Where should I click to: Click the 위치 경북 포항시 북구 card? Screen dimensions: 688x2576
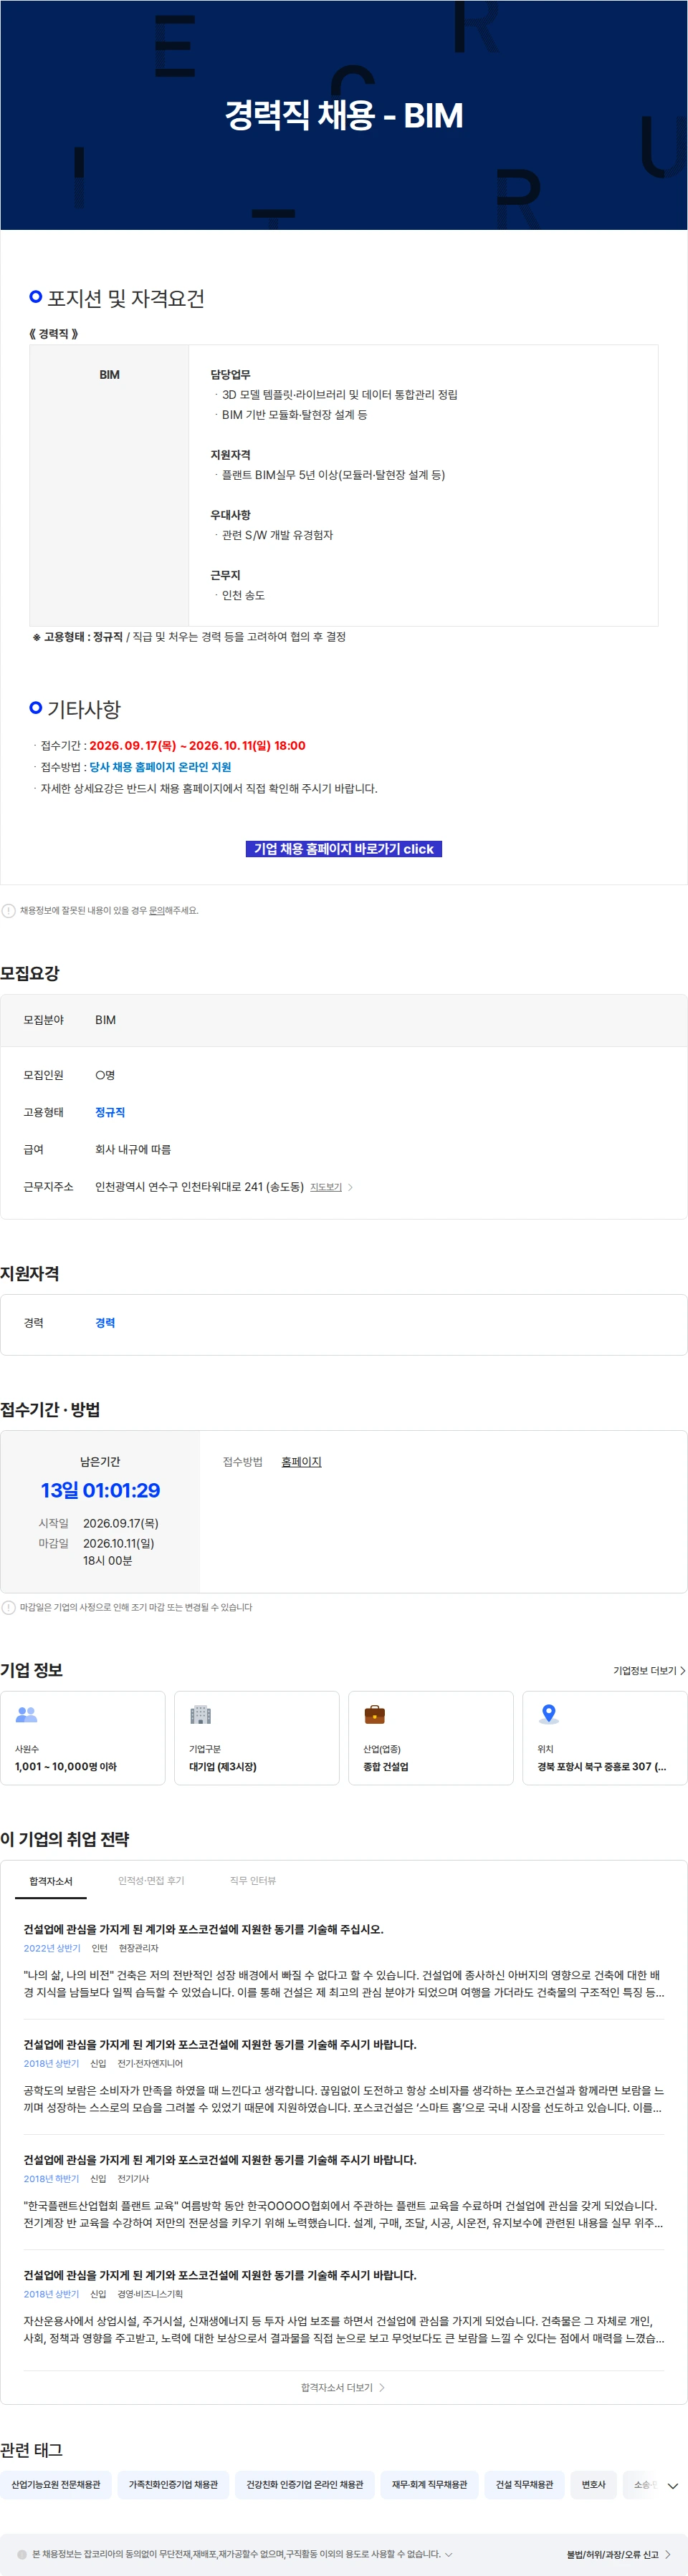[x=605, y=1737]
